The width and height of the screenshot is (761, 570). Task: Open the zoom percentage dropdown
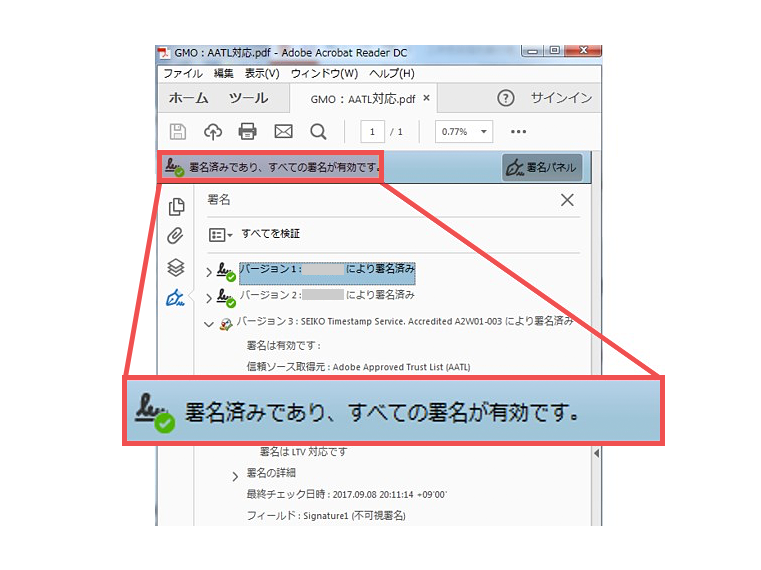[x=464, y=132]
